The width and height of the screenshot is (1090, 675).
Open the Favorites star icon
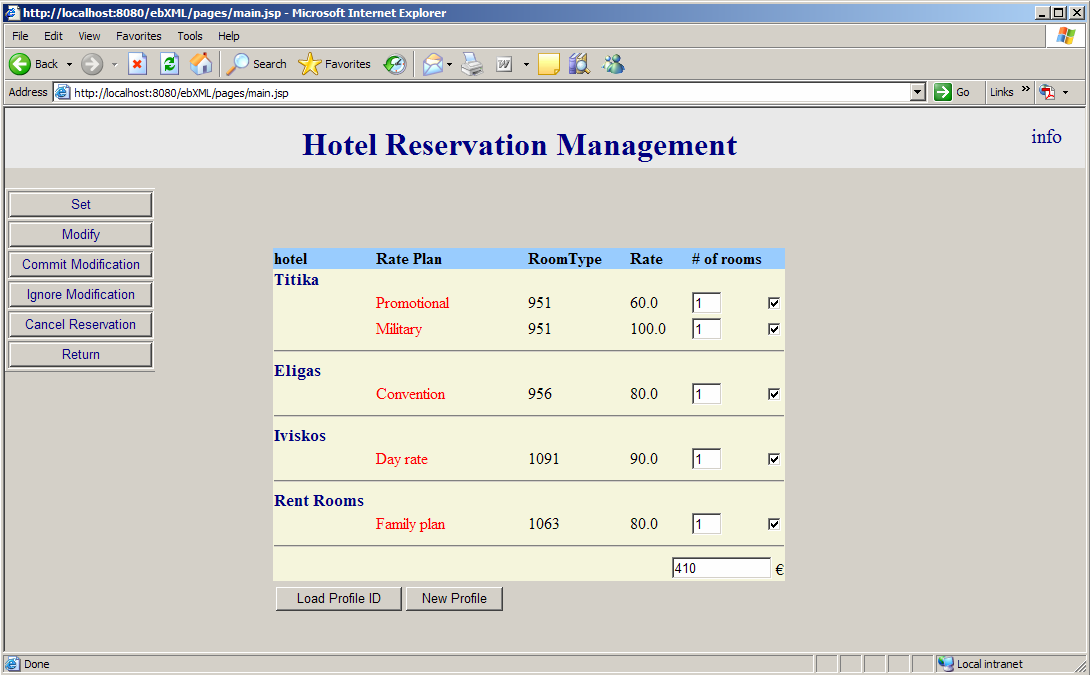(309, 64)
